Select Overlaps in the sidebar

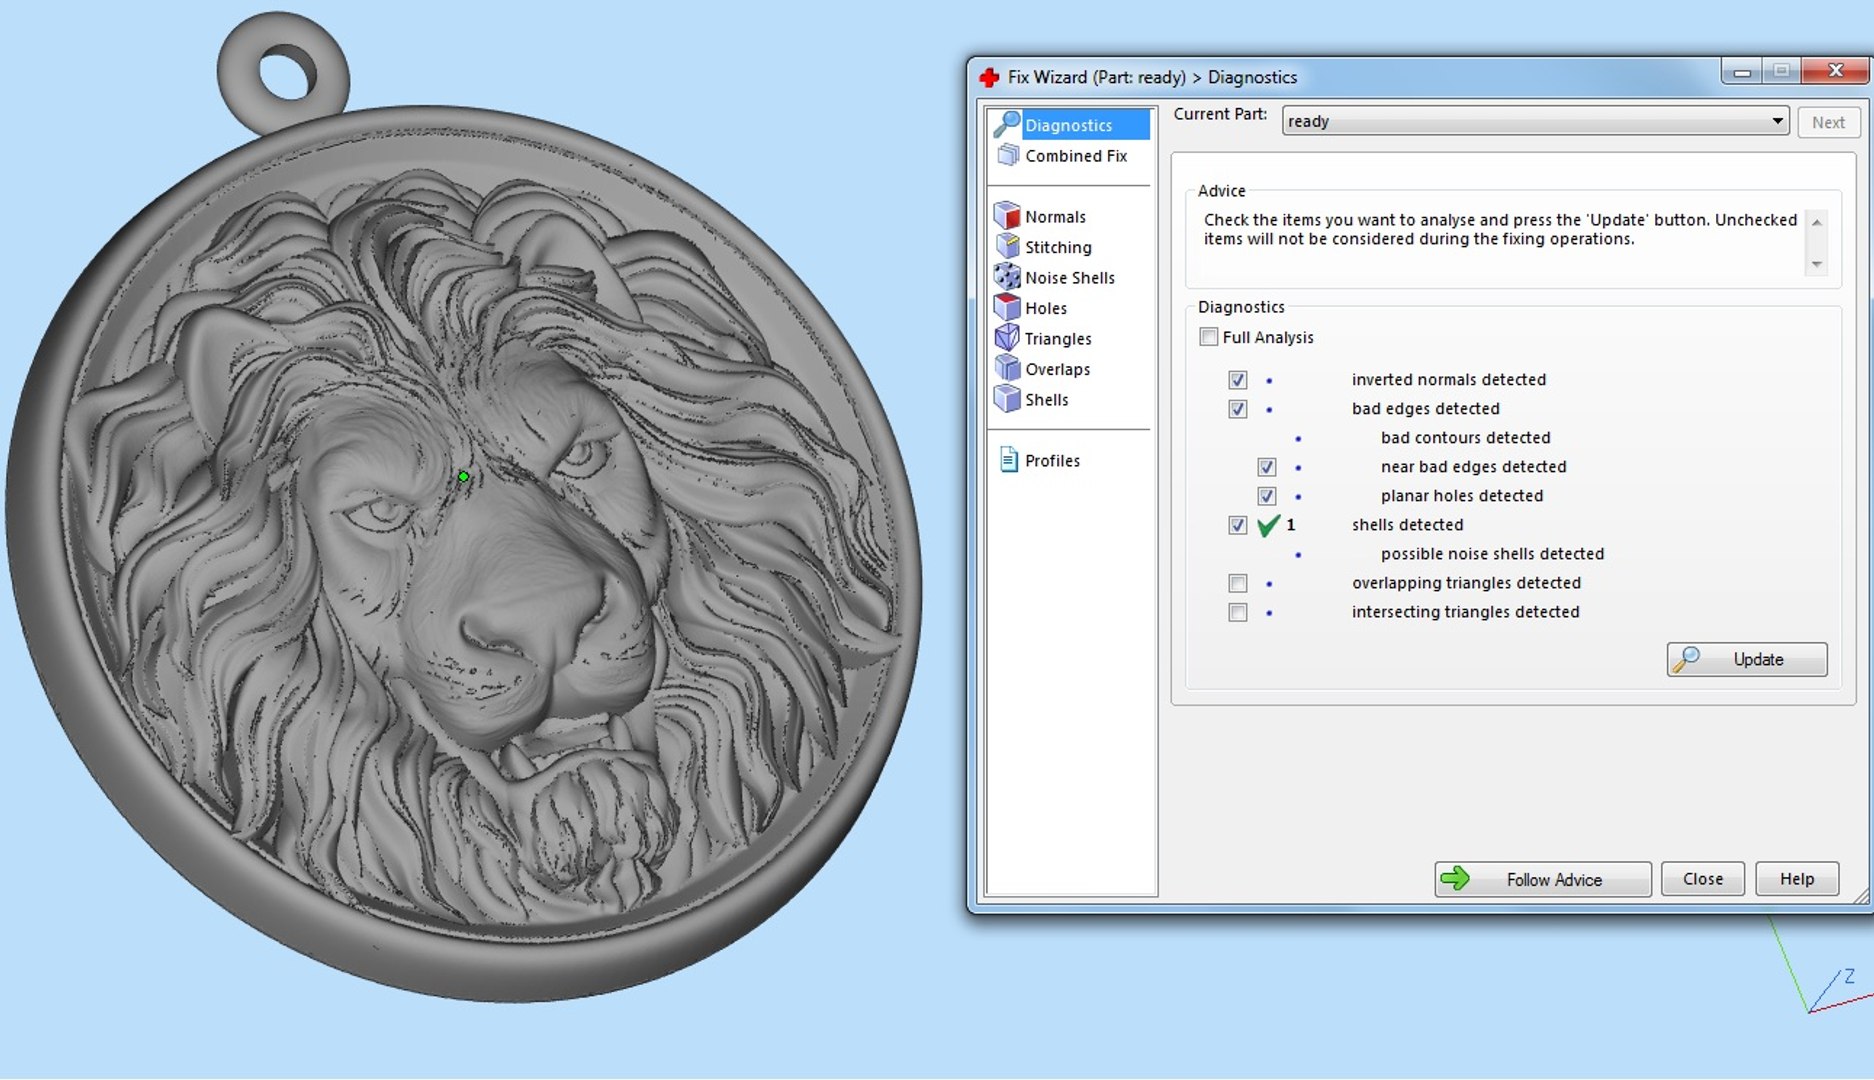click(x=1057, y=369)
